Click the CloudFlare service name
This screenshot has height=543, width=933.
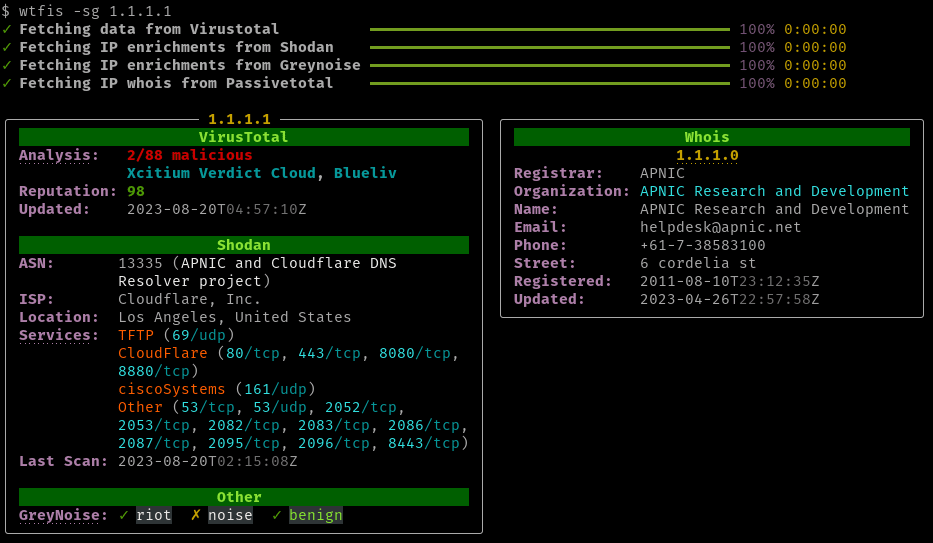point(162,353)
